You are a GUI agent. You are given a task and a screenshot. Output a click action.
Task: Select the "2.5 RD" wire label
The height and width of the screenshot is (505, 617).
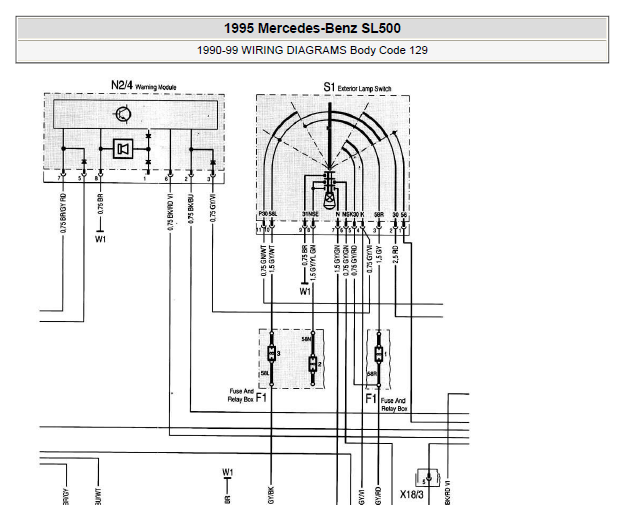pos(395,254)
